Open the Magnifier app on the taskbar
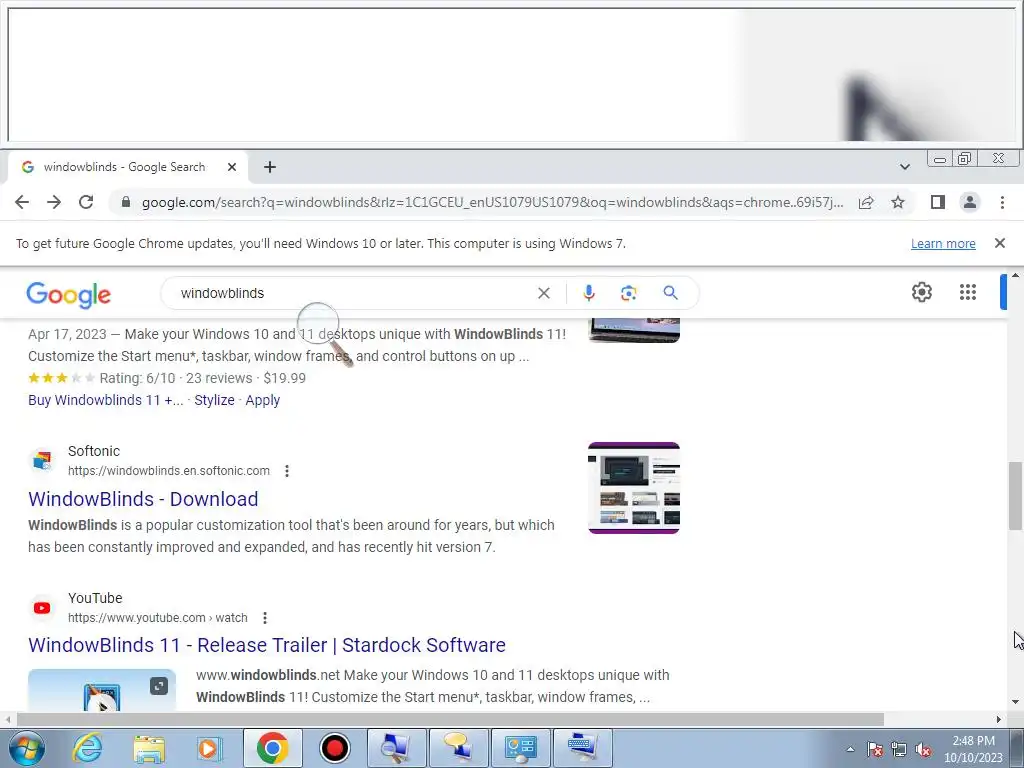 point(396,748)
